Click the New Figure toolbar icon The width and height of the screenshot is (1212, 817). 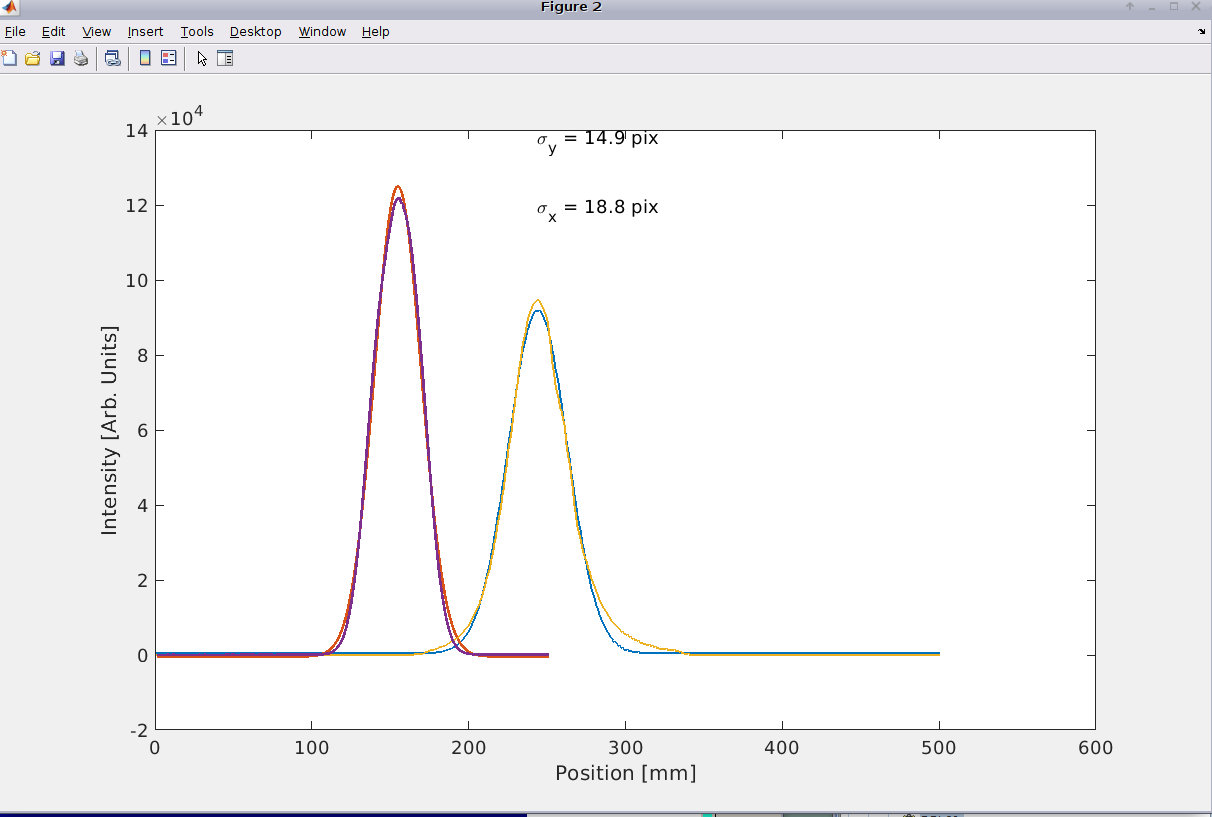click(9, 58)
